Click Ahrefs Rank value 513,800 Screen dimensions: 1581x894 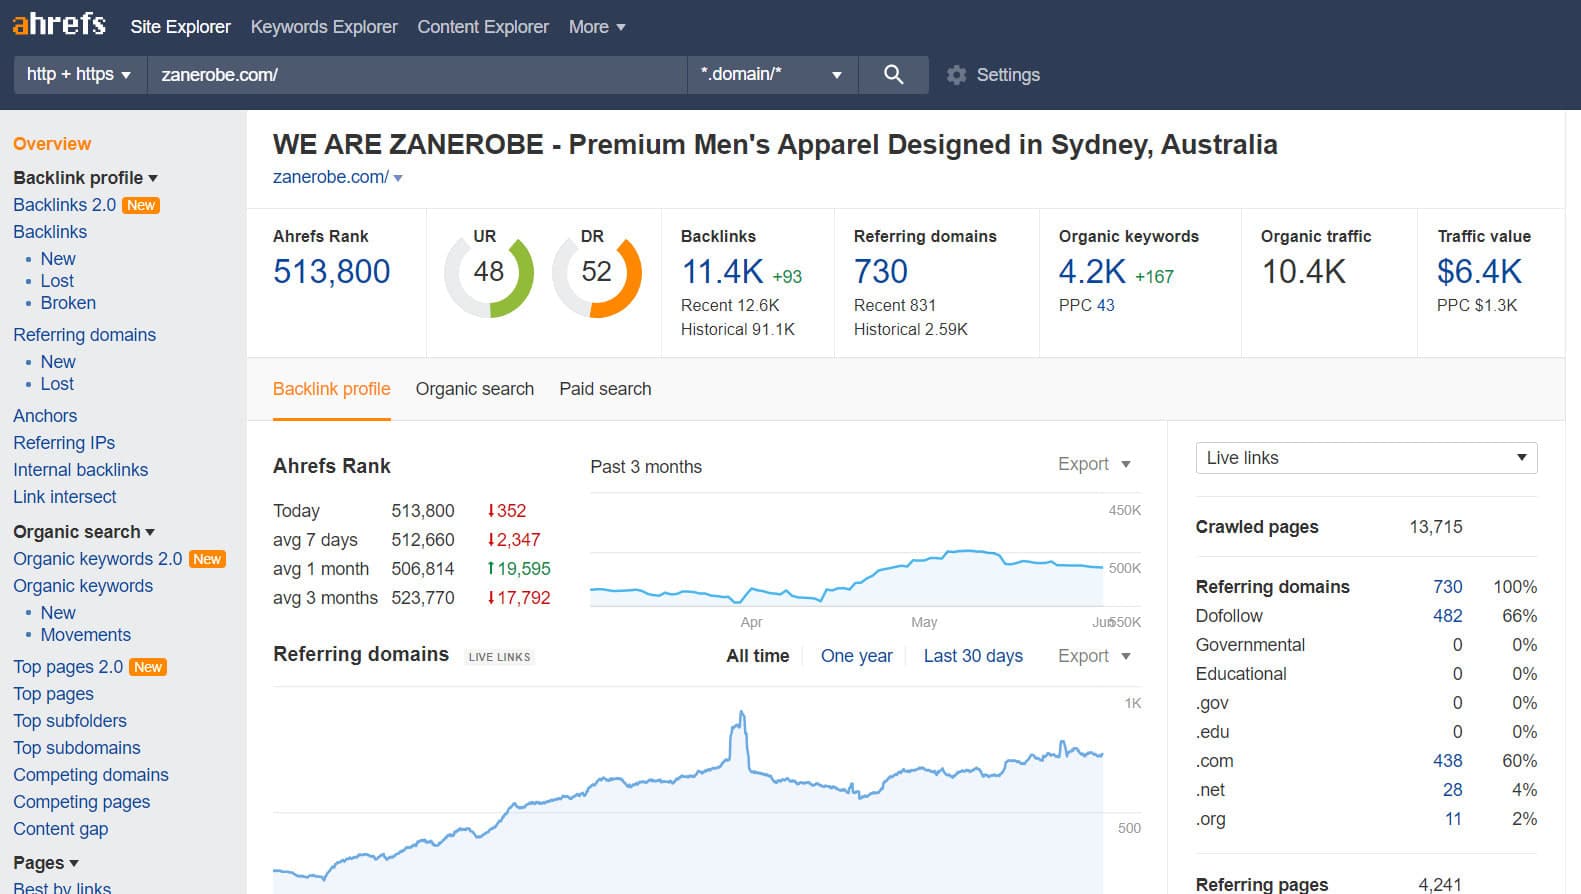[332, 271]
